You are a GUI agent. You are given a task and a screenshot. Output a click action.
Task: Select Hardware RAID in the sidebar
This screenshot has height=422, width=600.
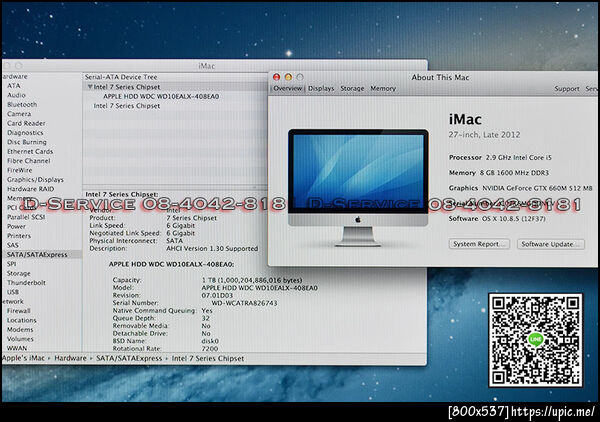pos(31,189)
